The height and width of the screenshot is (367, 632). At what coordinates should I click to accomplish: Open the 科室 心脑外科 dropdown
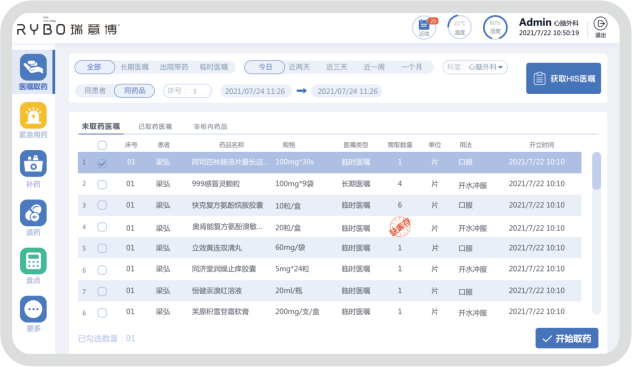(x=475, y=67)
